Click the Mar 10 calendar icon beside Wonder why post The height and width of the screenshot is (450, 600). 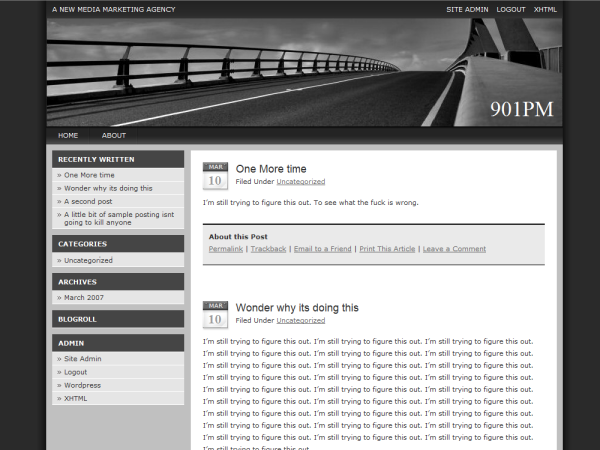tap(214, 314)
